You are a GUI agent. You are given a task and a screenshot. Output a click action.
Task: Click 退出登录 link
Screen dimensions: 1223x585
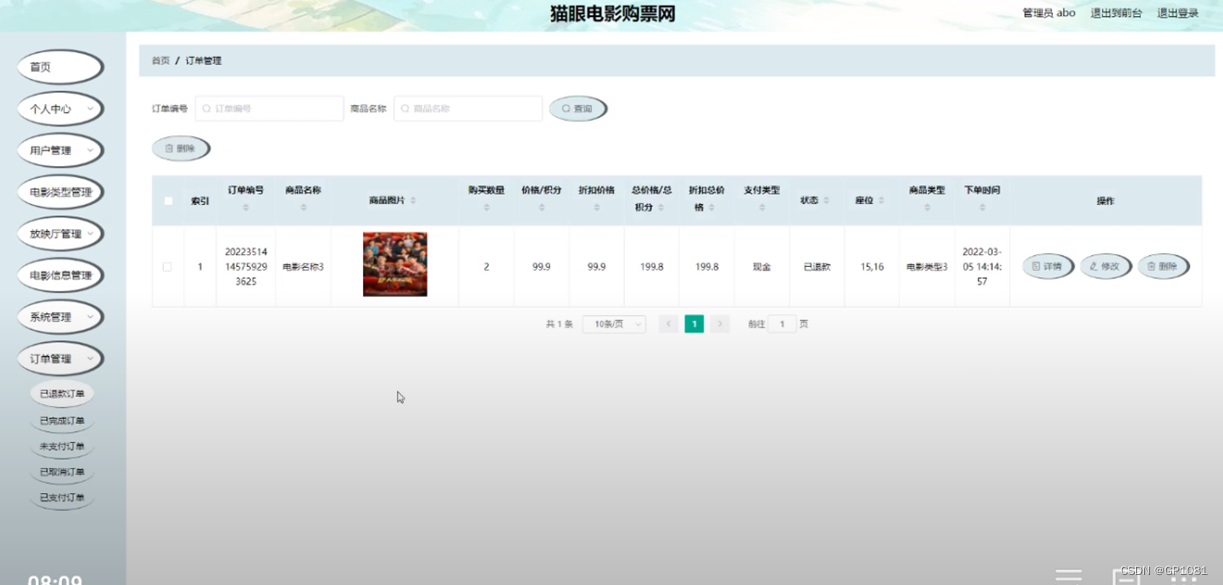1177,13
